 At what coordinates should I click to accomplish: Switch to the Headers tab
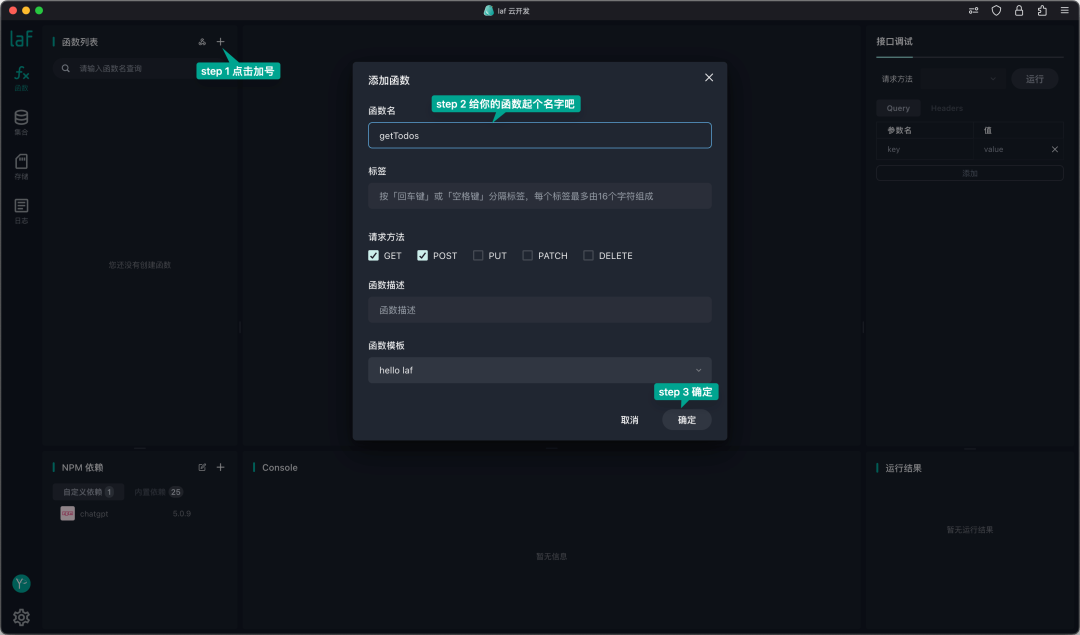pyautogui.click(x=946, y=108)
